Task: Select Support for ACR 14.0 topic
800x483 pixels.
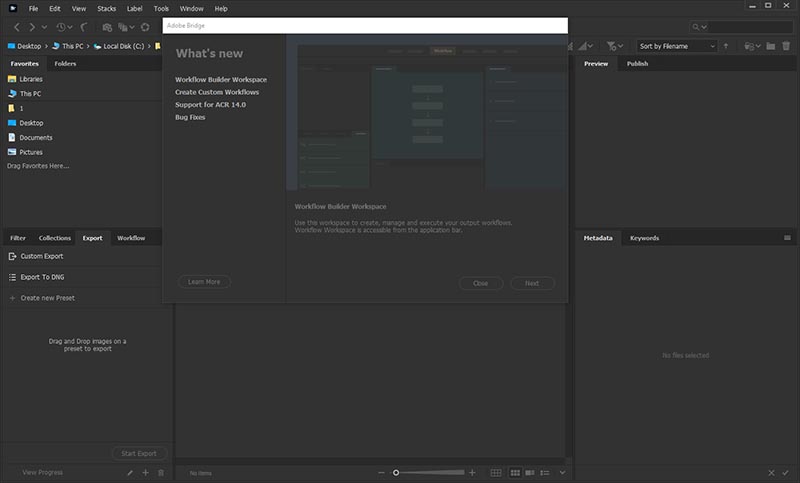Action: pyautogui.click(x=210, y=105)
